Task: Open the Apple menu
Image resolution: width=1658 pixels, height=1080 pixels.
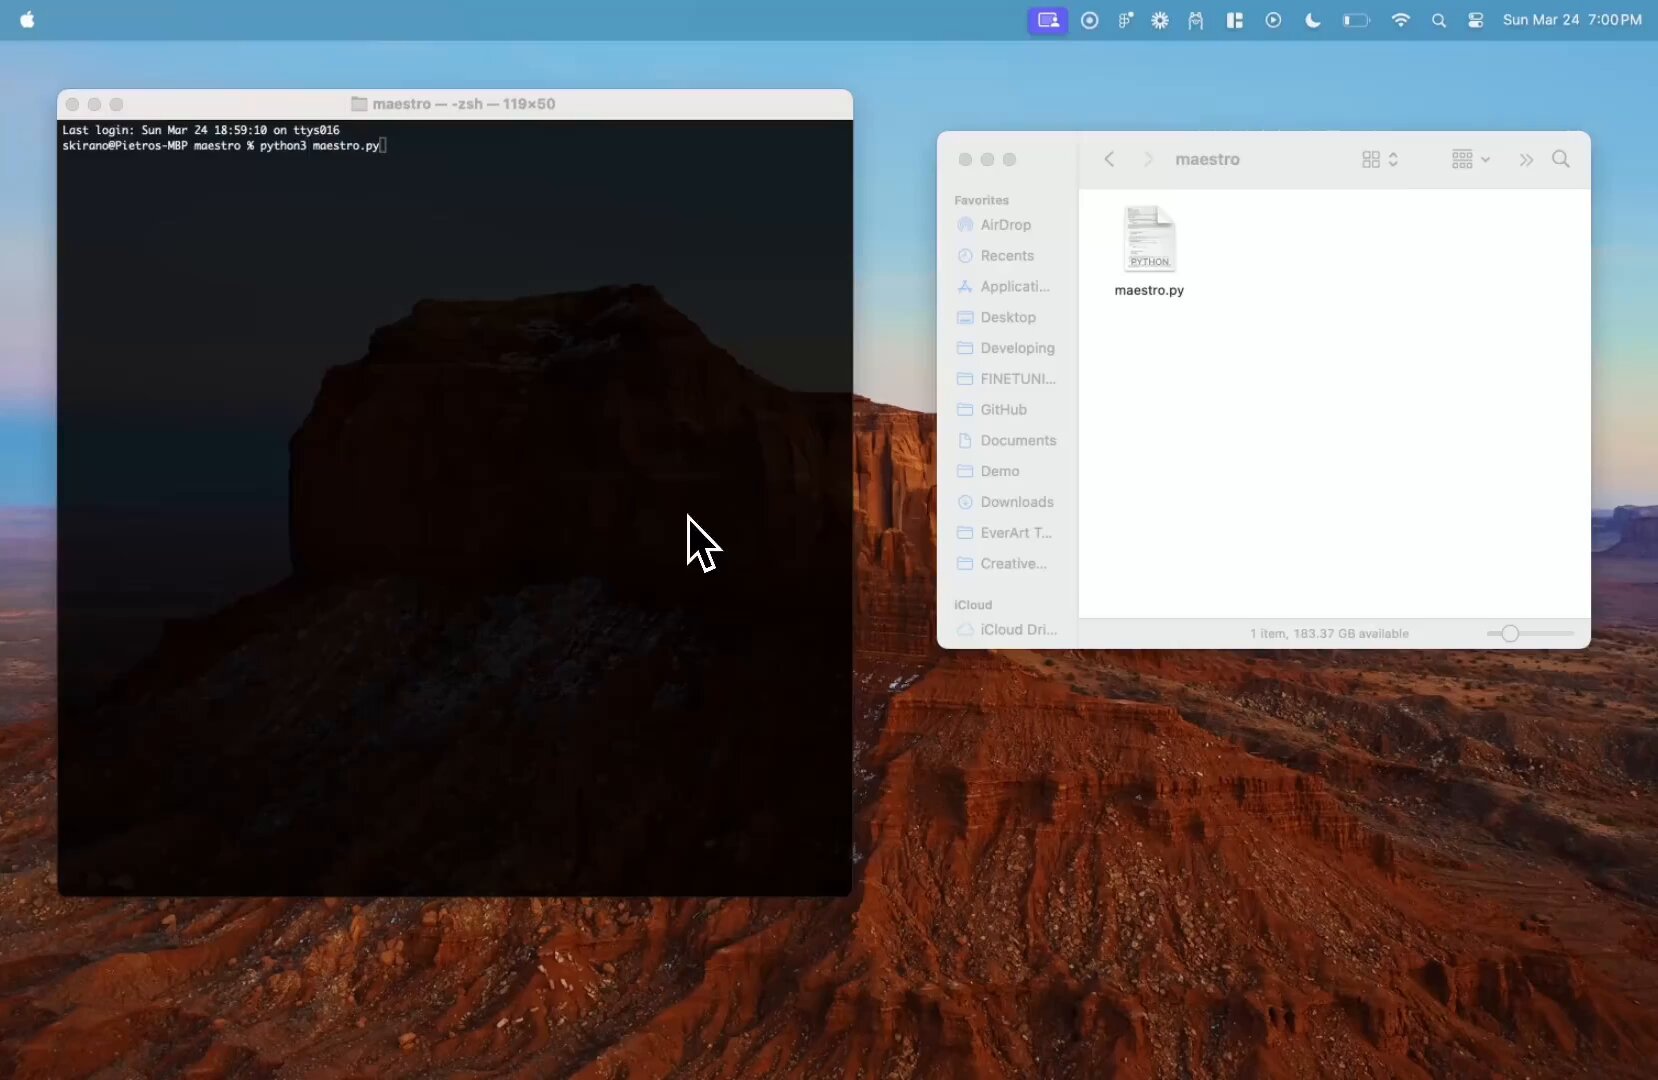Action: point(27,20)
